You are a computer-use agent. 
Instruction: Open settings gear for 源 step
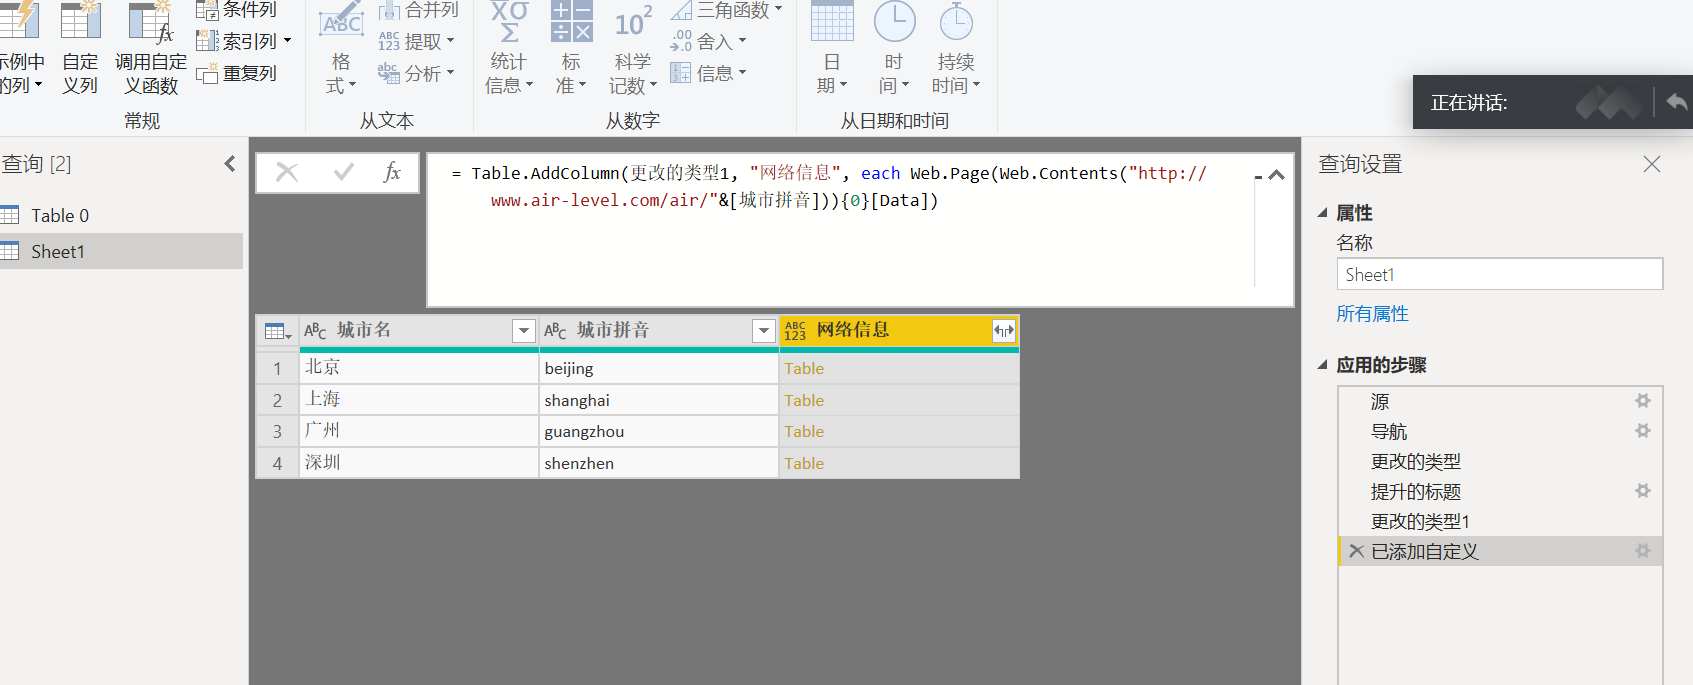point(1642,401)
